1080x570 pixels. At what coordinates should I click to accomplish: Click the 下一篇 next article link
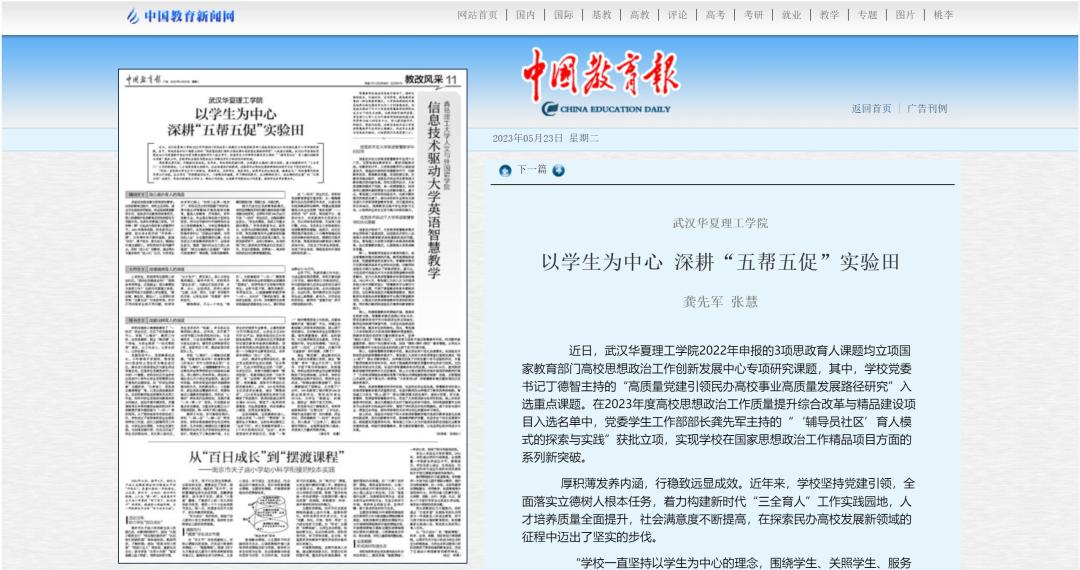(532, 170)
